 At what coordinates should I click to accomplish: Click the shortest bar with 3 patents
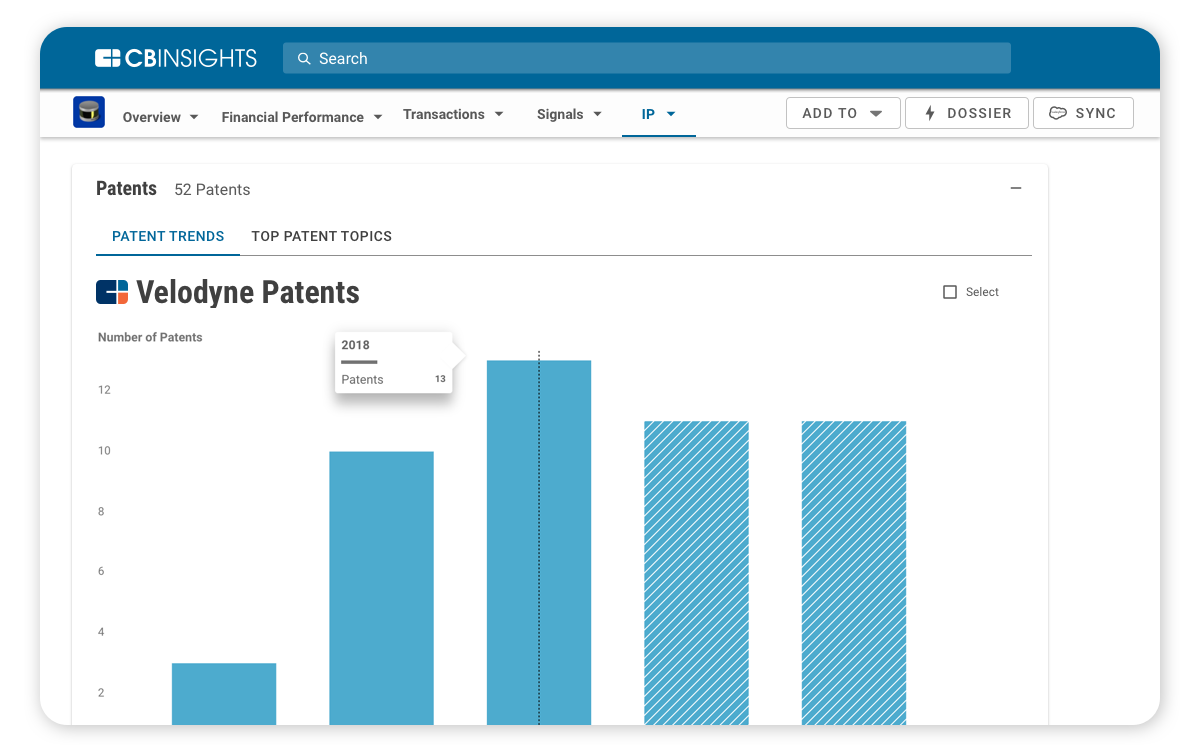(x=224, y=694)
